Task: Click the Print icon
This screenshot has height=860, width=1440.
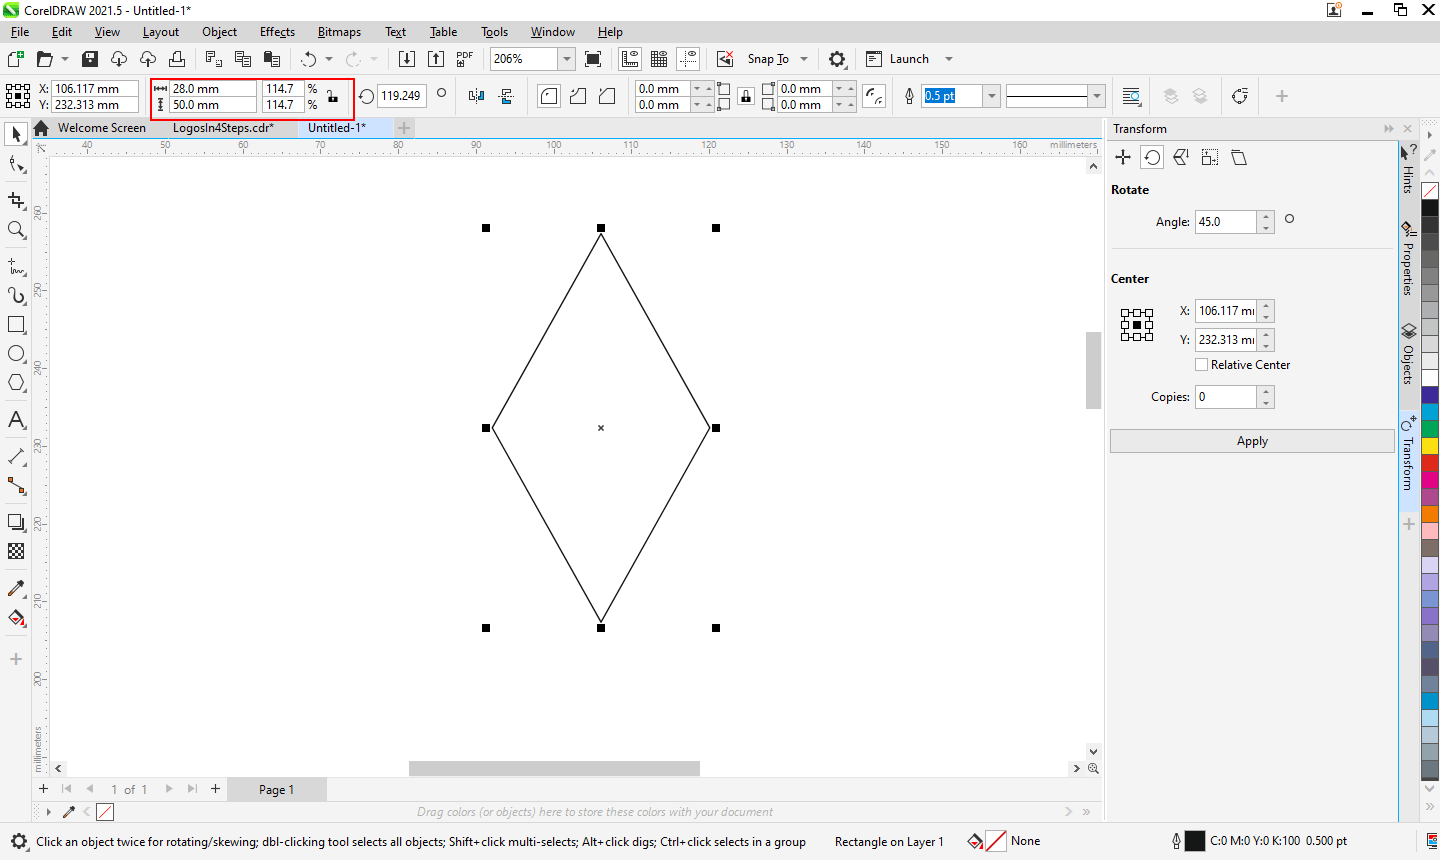Action: click(177, 59)
